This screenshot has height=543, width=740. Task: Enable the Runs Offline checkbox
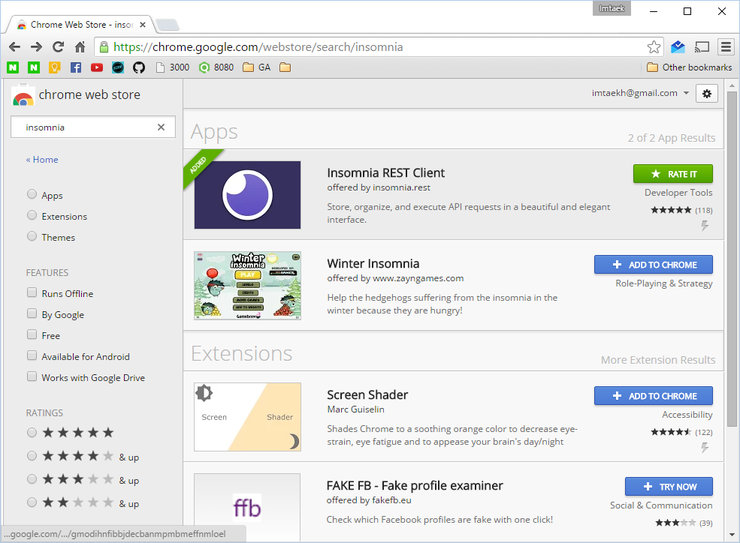tap(32, 292)
